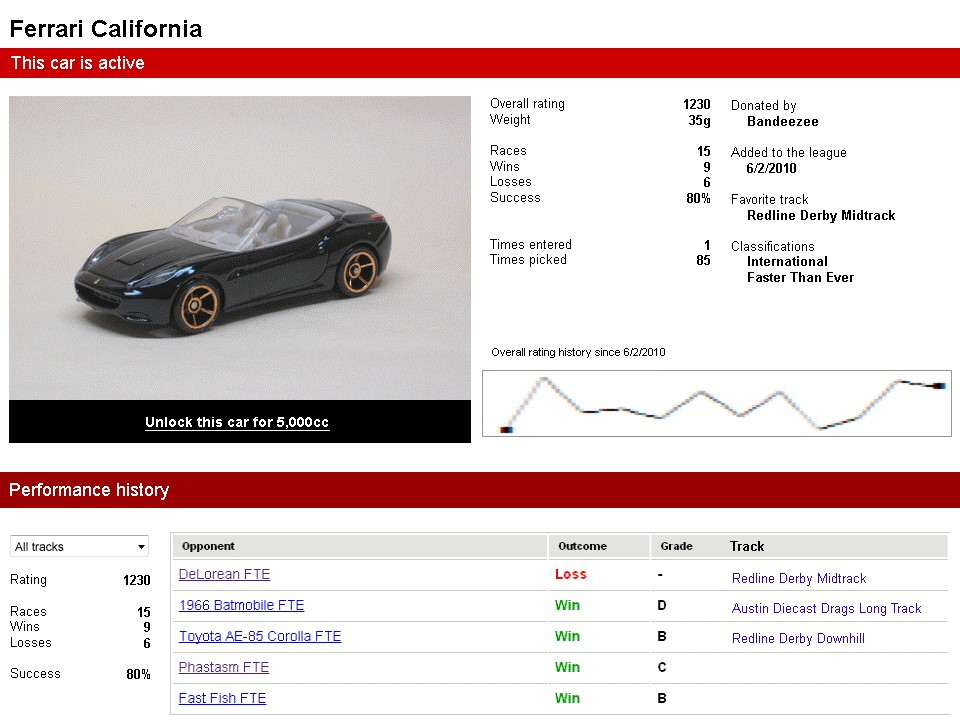The height and width of the screenshot is (716, 960).
Task: Click Unlock this car for 5,000cc link
Action: 237,422
